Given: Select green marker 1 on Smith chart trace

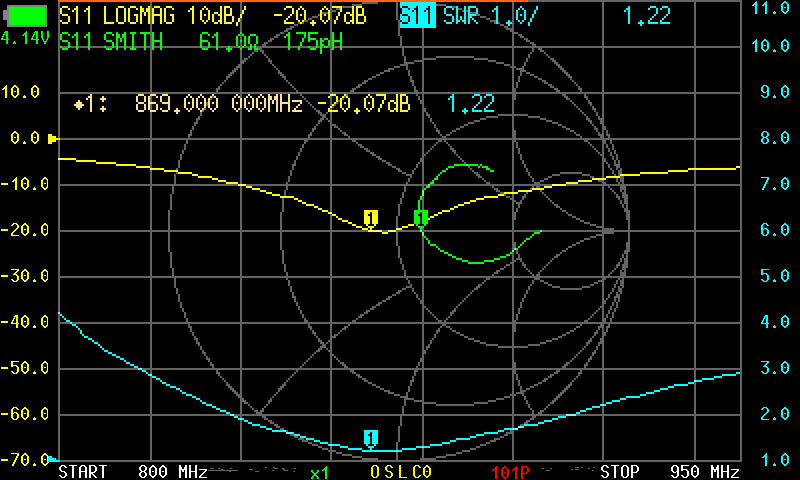Looking at the screenshot, I should click(x=420, y=219).
